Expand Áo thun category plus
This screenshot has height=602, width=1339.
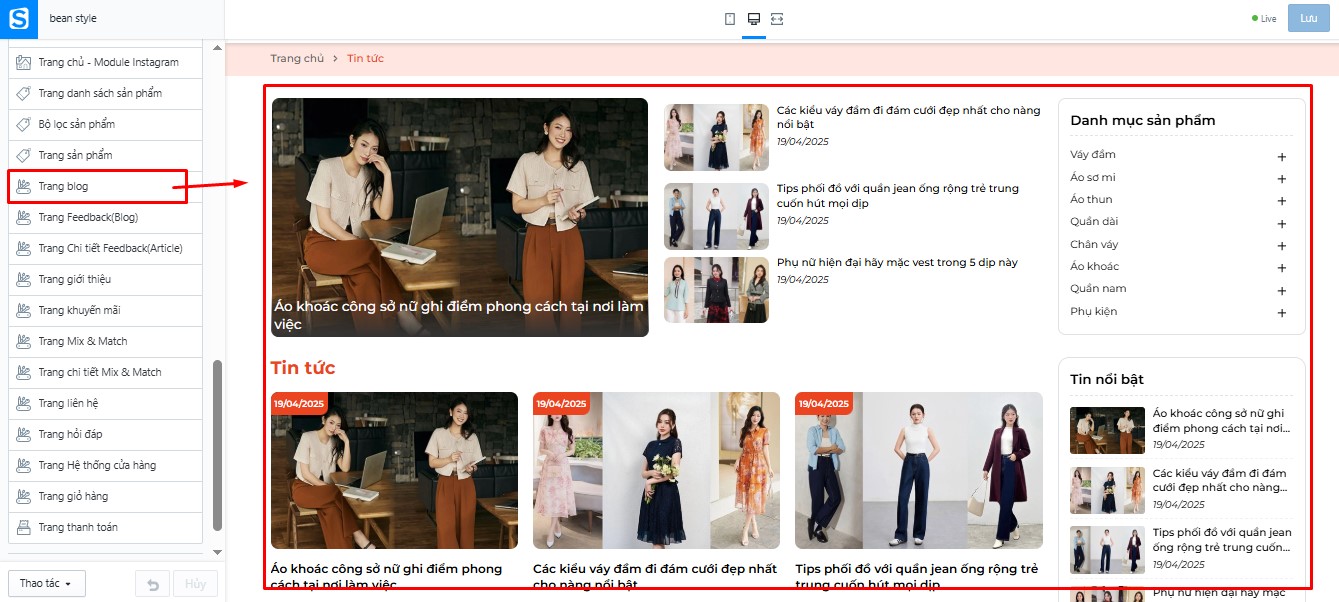1282,201
